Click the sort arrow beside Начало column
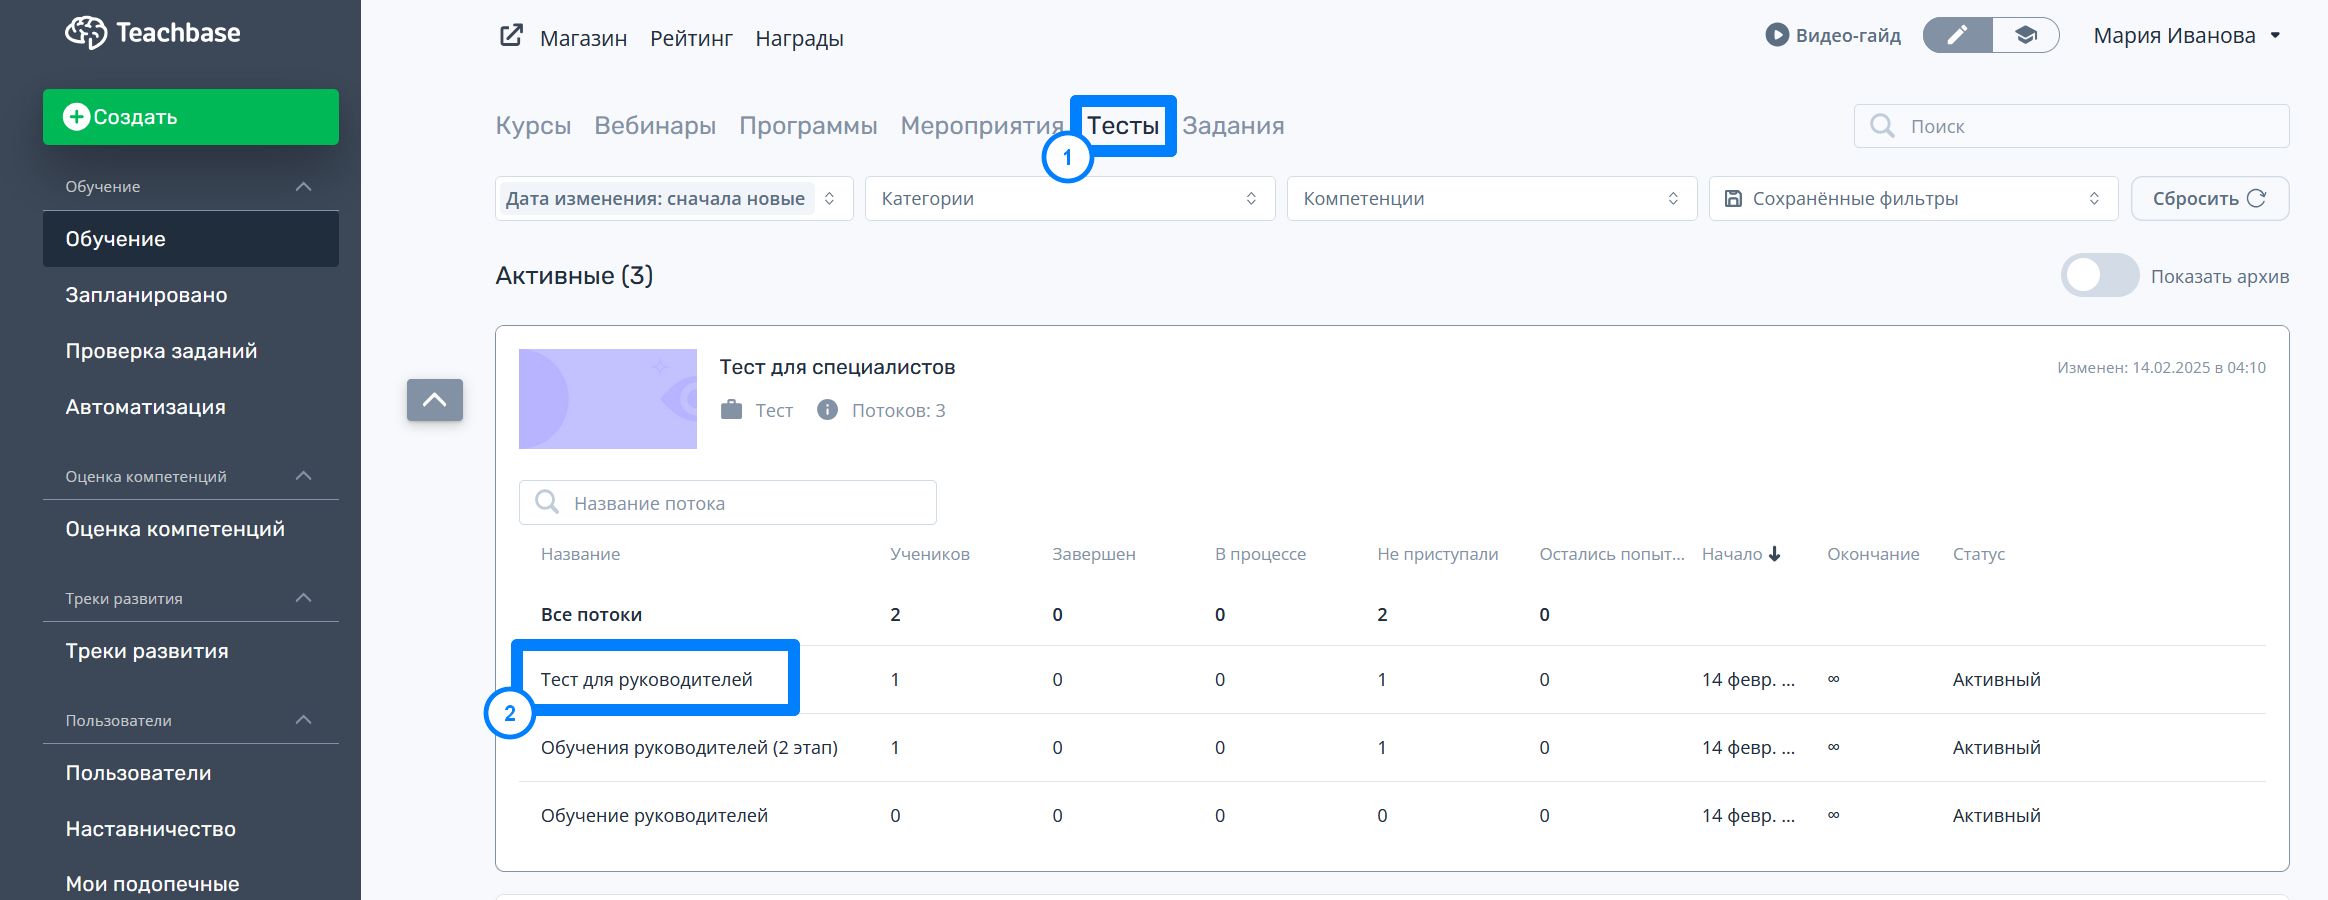Image resolution: width=2328 pixels, height=900 pixels. tap(1775, 554)
